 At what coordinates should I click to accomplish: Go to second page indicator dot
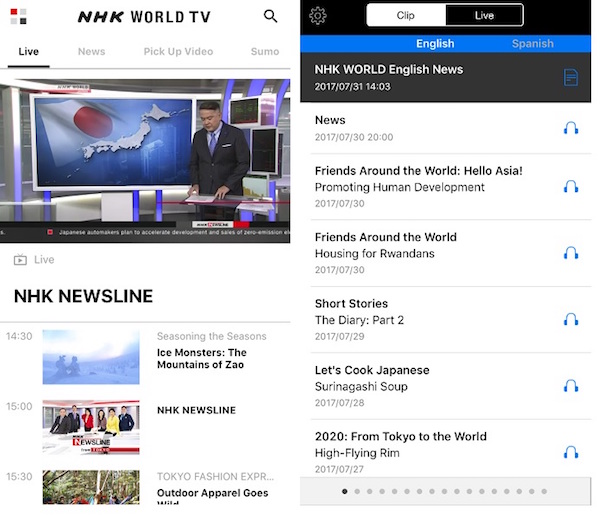[357, 491]
